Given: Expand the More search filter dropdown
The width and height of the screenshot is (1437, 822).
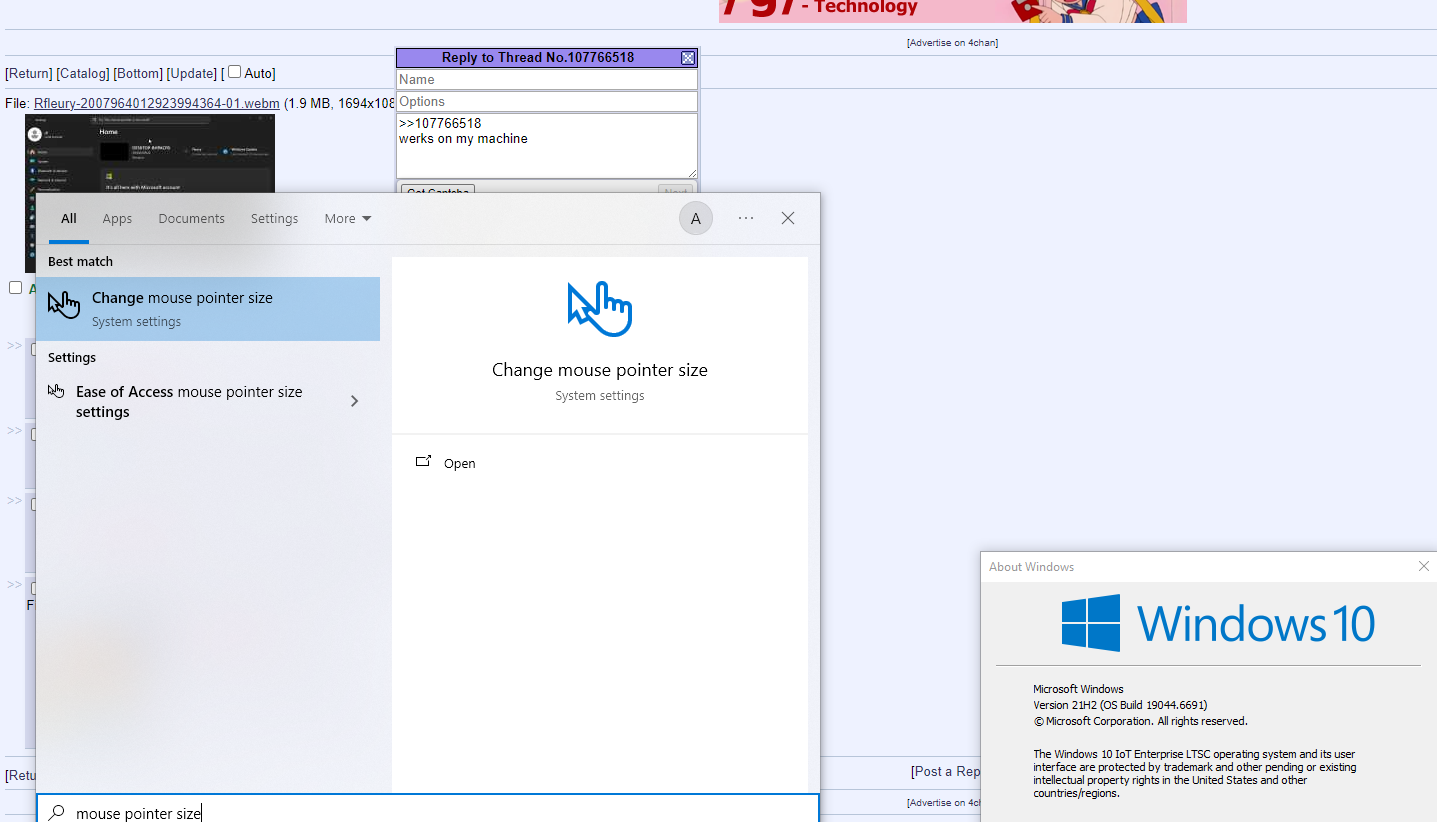Looking at the screenshot, I should pyautogui.click(x=348, y=219).
